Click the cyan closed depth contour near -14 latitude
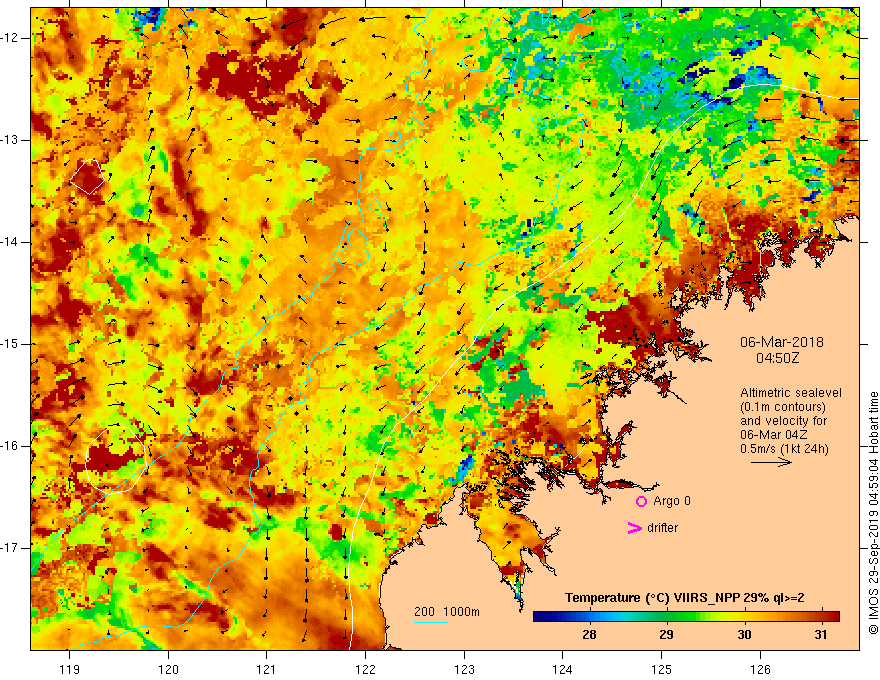 pyautogui.click(x=354, y=247)
